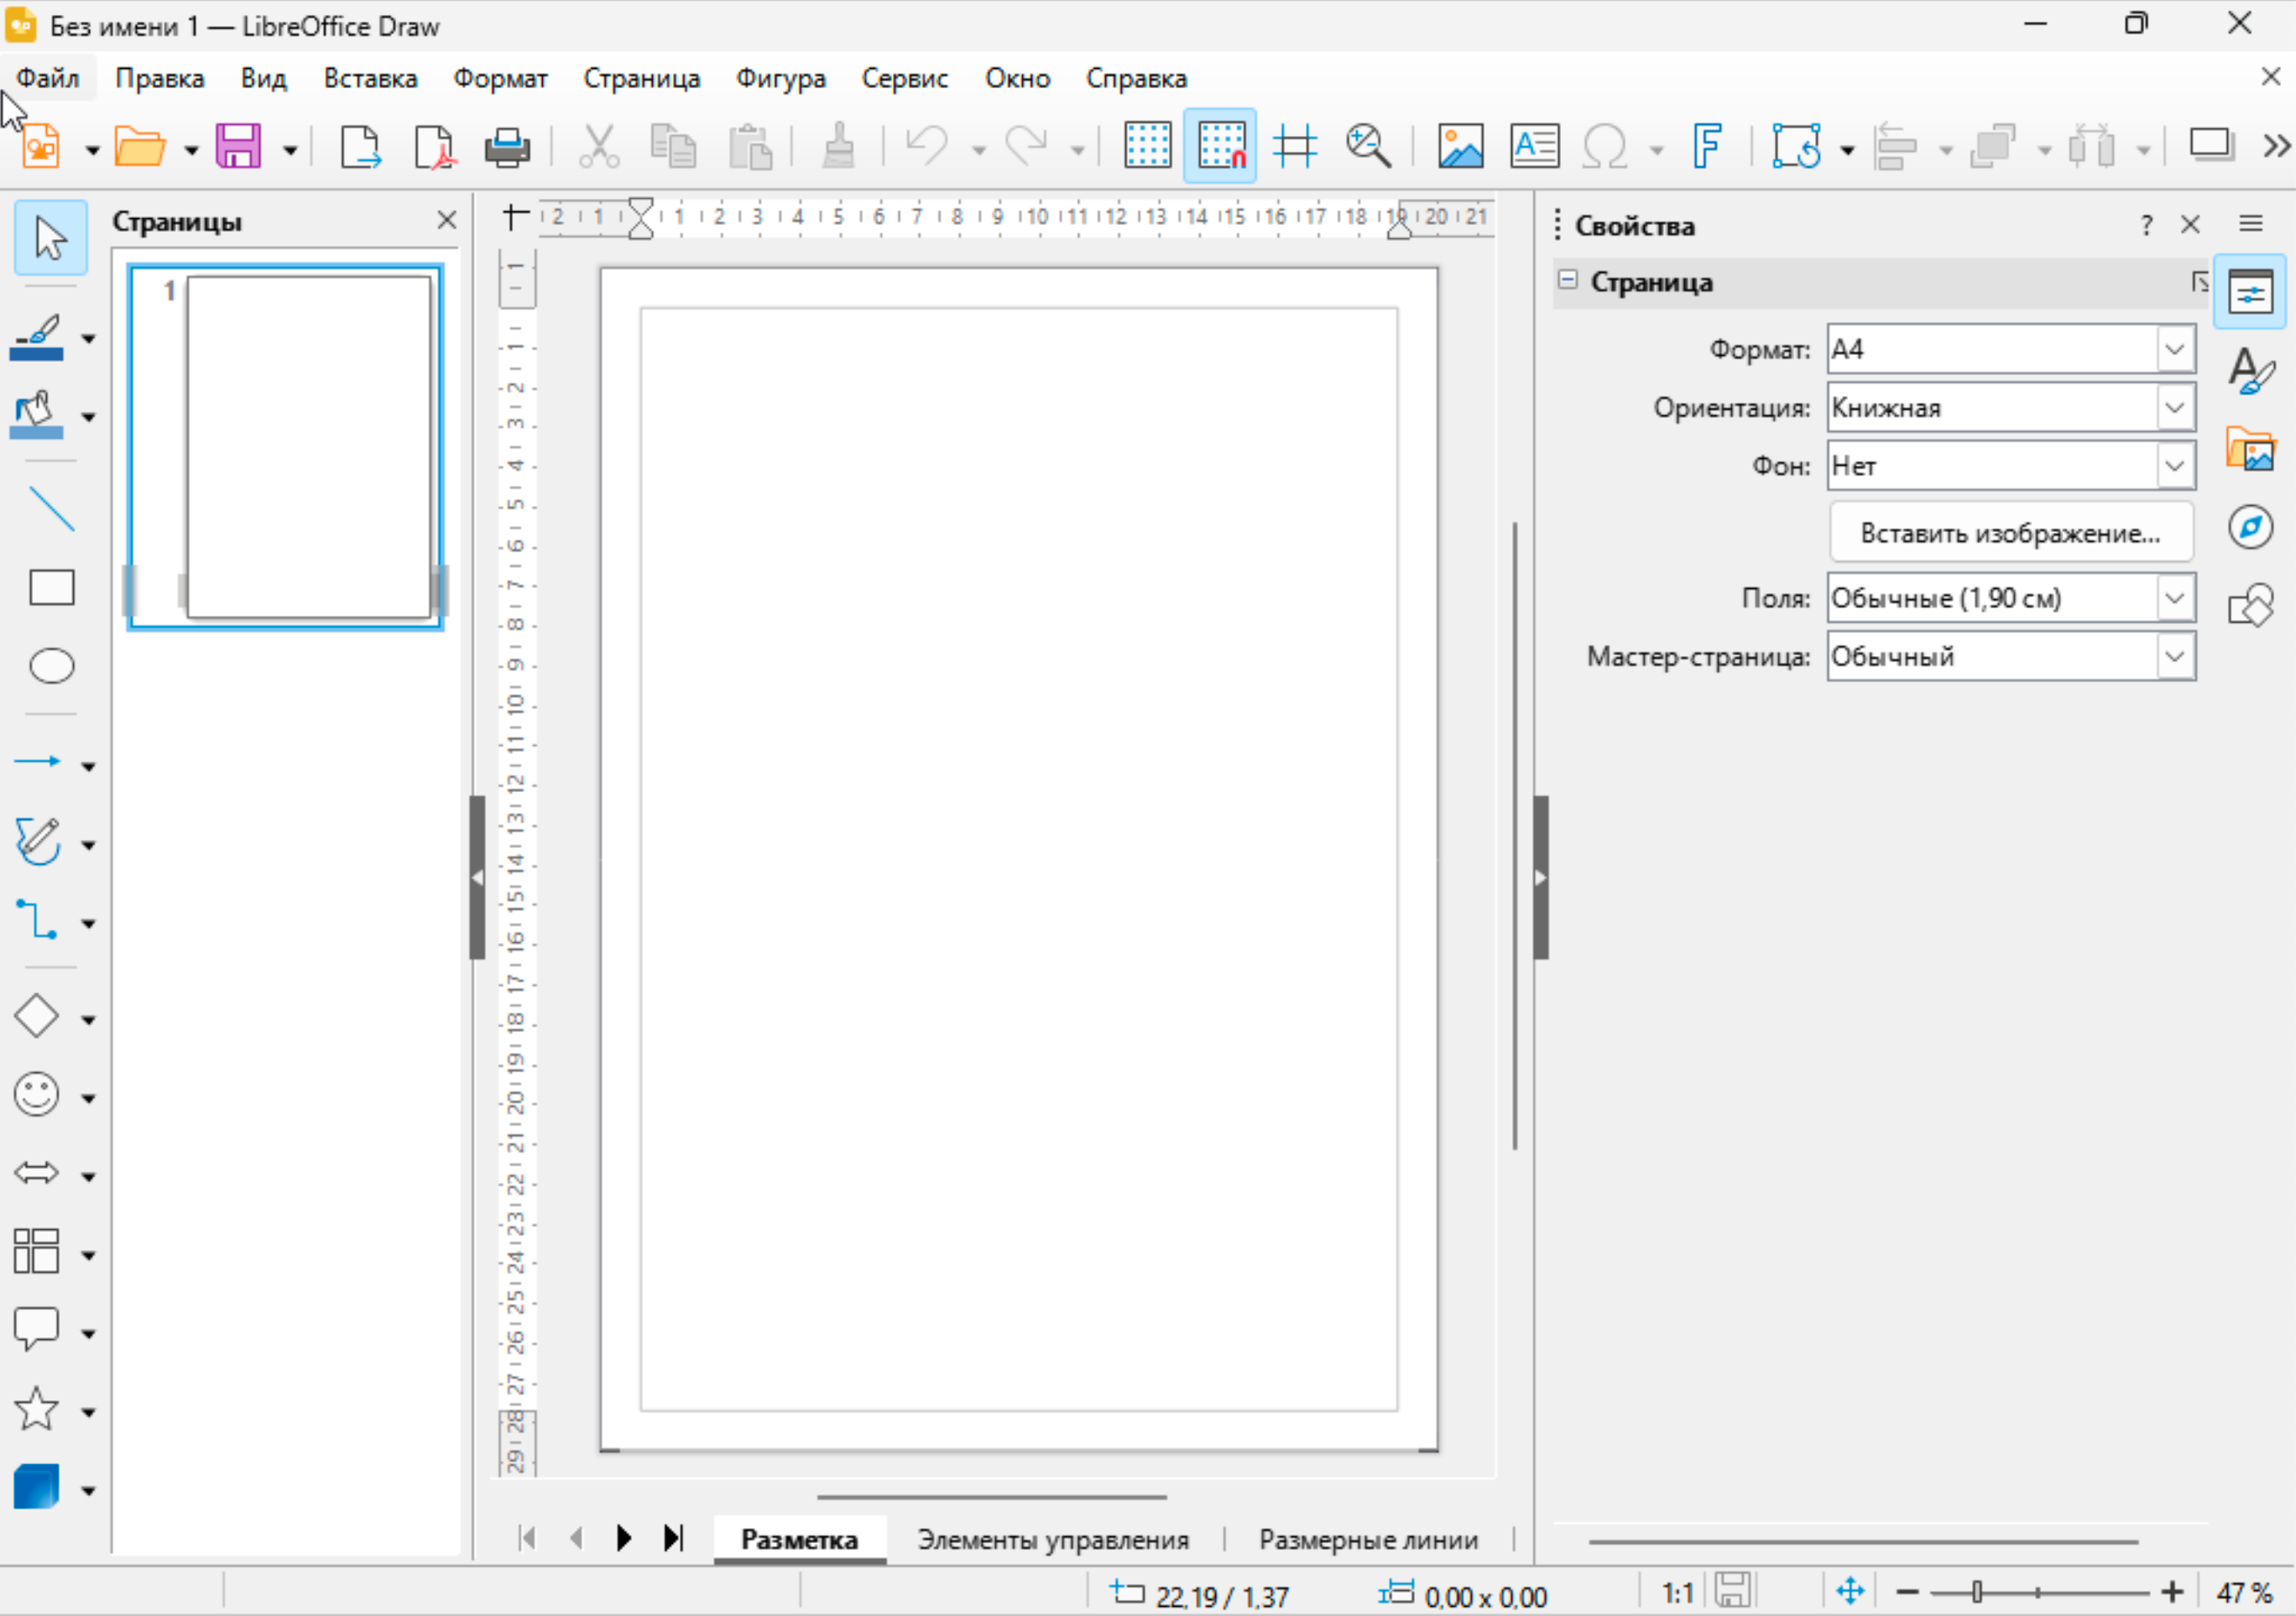The height and width of the screenshot is (1616, 2296).
Task: Select the 3D Objects cube tool
Action: point(38,1487)
